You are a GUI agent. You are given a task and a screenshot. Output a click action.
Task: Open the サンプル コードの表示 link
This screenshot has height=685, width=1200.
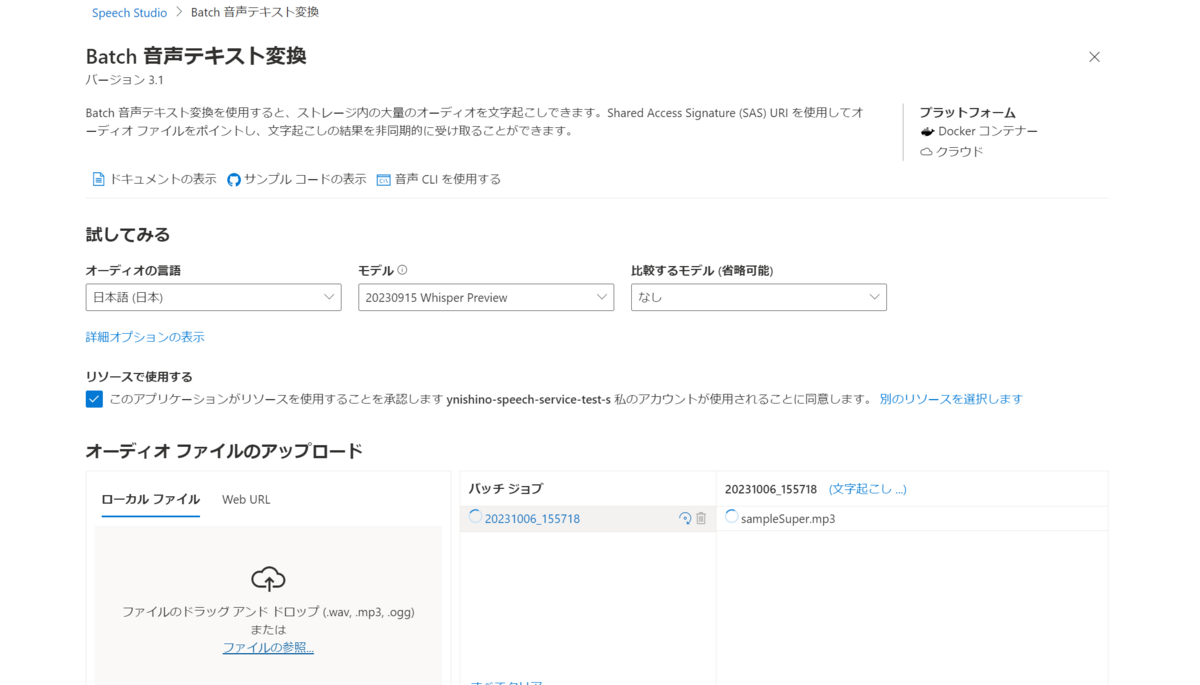click(x=305, y=179)
